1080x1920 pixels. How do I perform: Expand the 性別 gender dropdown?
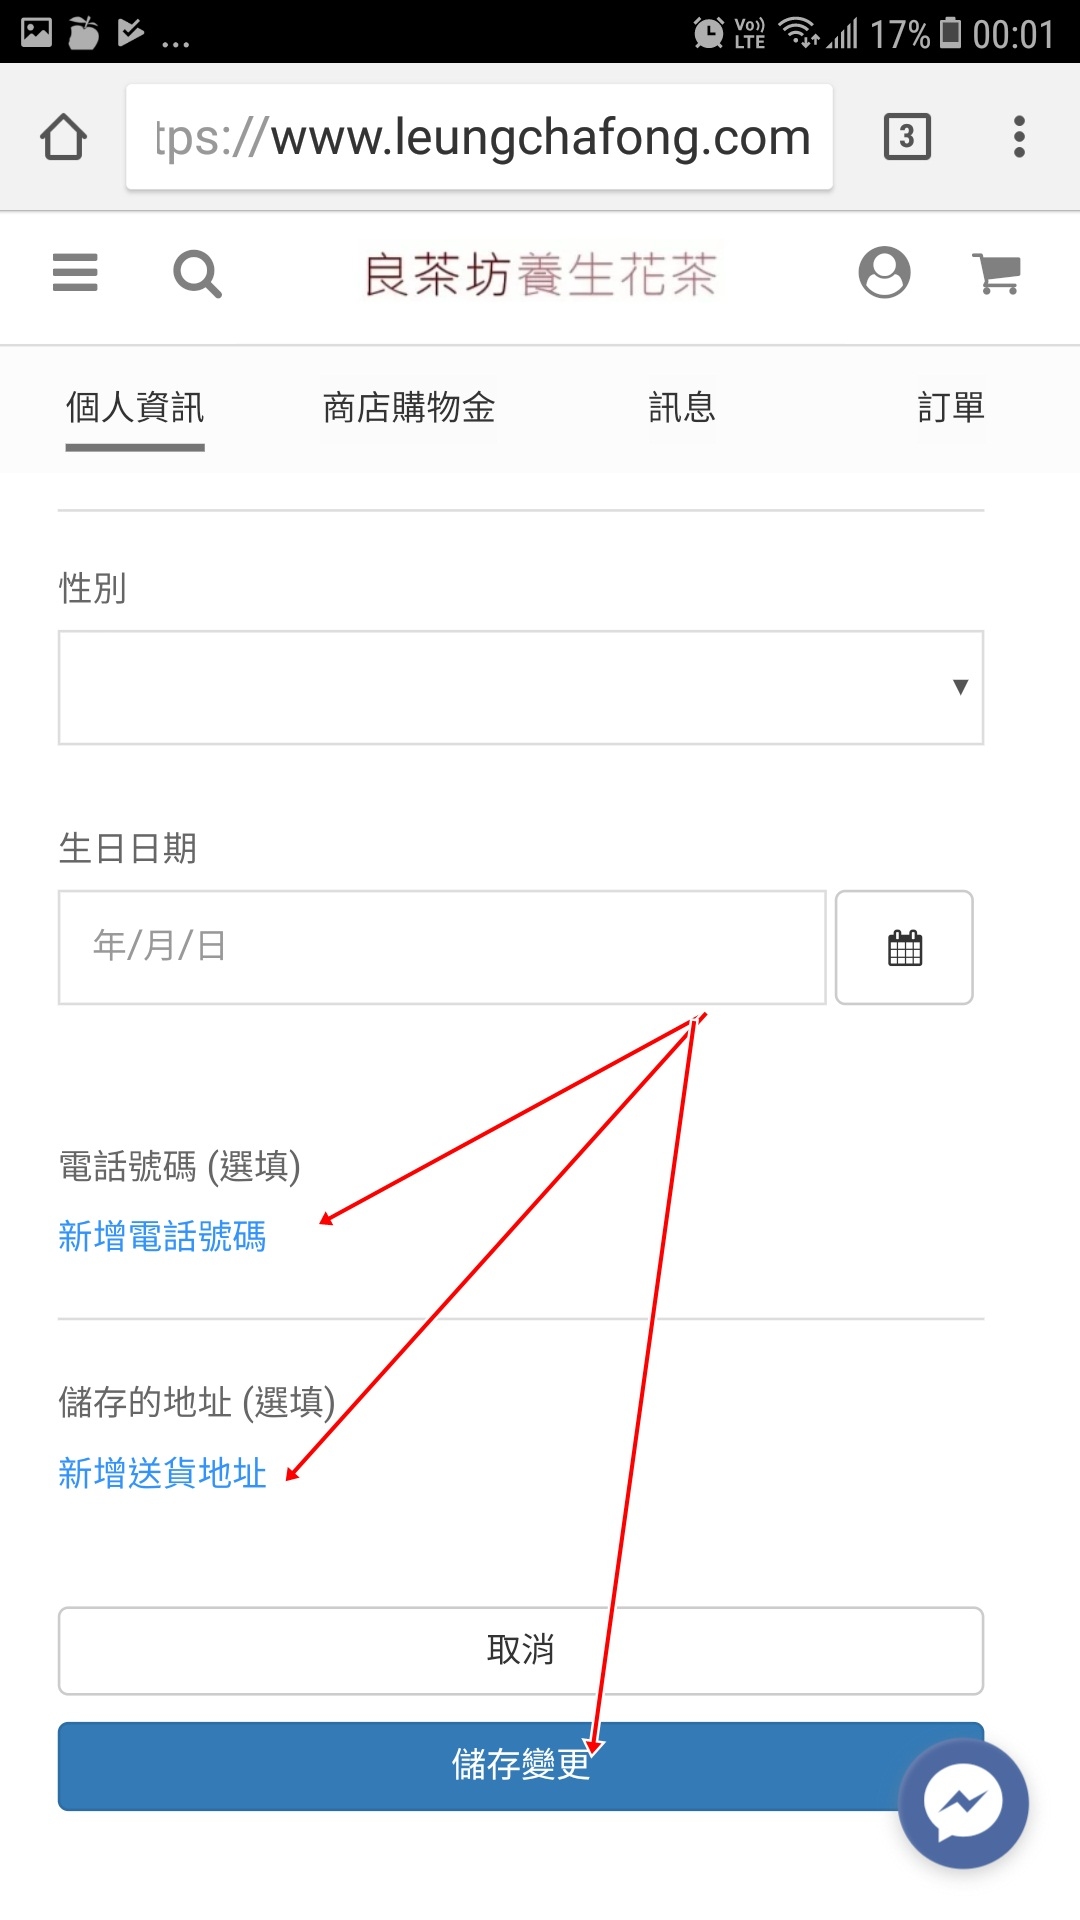pos(521,687)
